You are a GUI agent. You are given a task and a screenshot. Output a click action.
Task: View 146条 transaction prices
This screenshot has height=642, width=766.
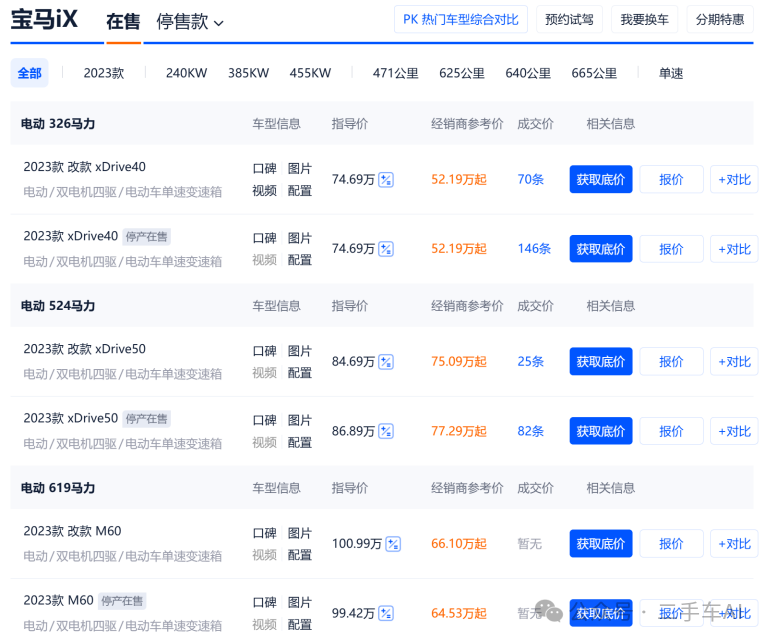(534, 249)
